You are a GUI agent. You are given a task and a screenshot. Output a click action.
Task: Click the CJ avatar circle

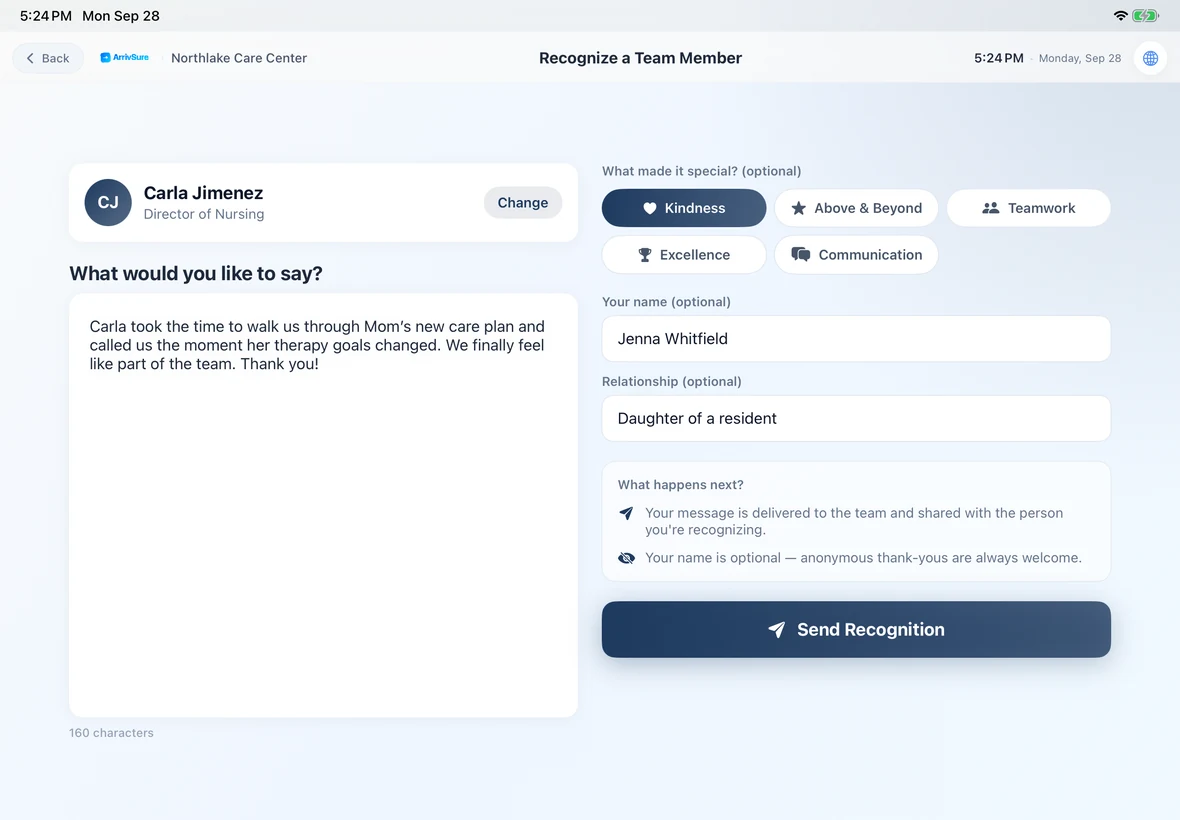click(108, 202)
